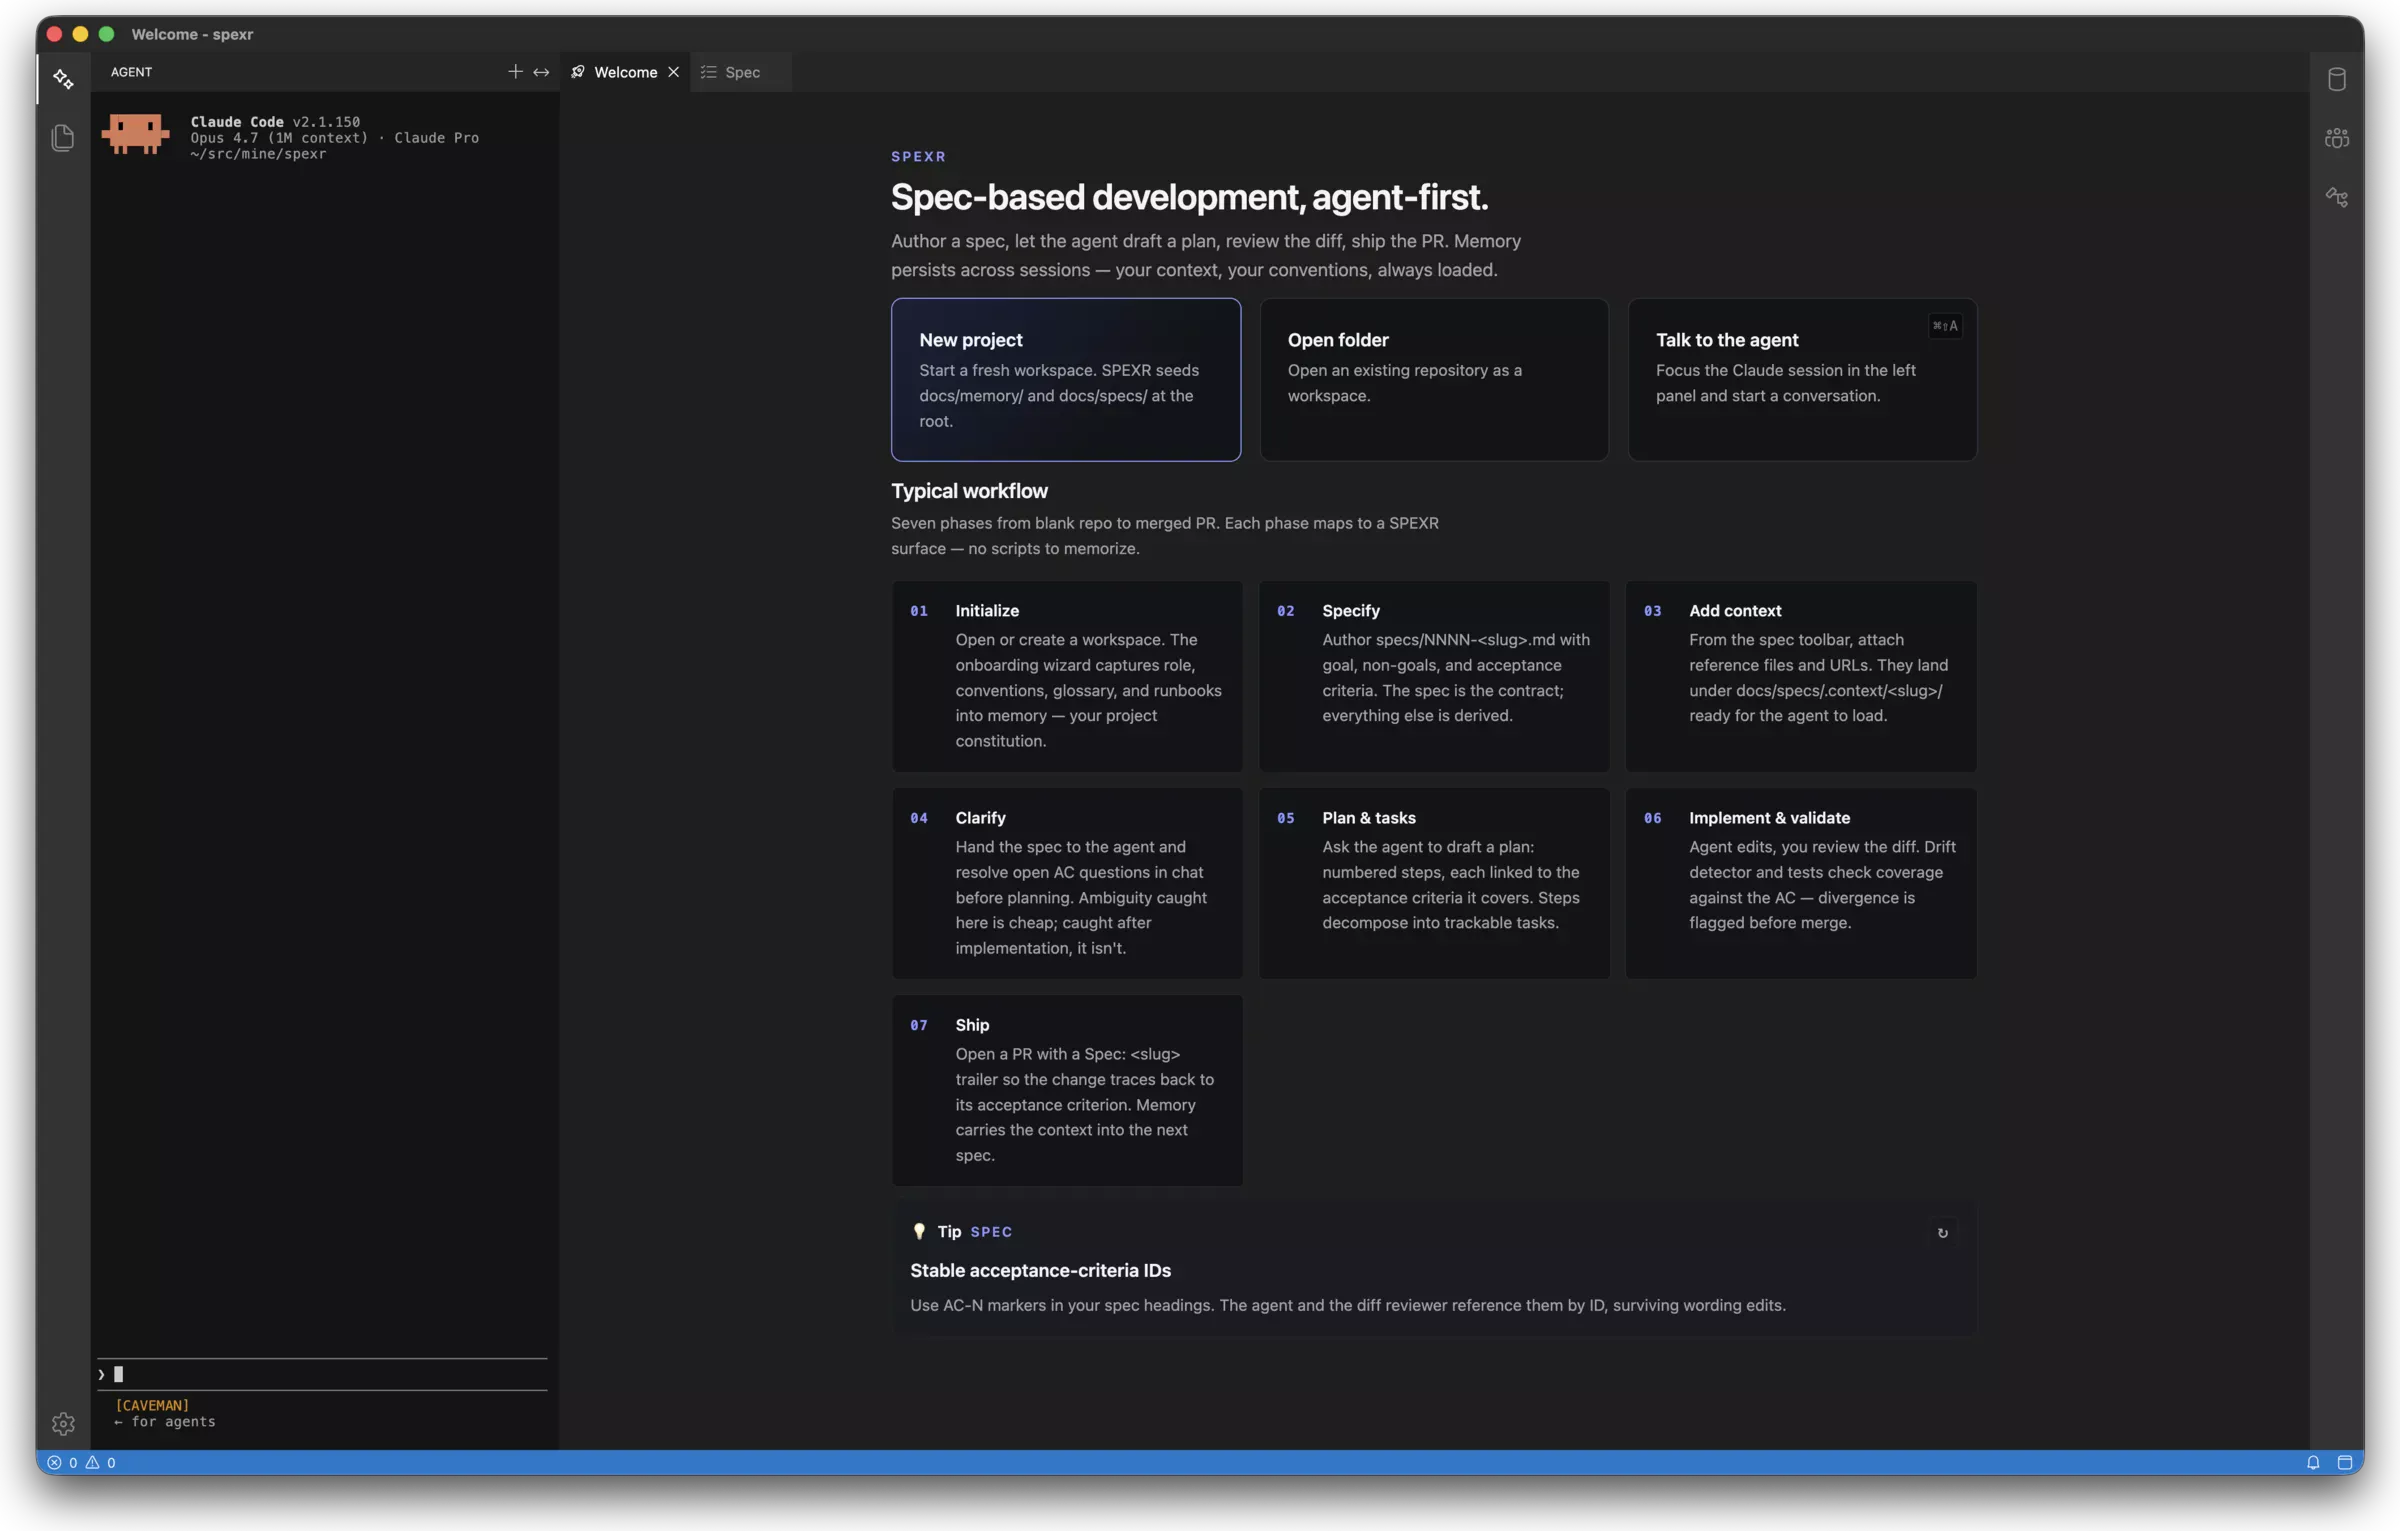Select the 05 Plan & tasks workflow card
This screenshot has width=2400, height=1531.
pos(1434,883)
